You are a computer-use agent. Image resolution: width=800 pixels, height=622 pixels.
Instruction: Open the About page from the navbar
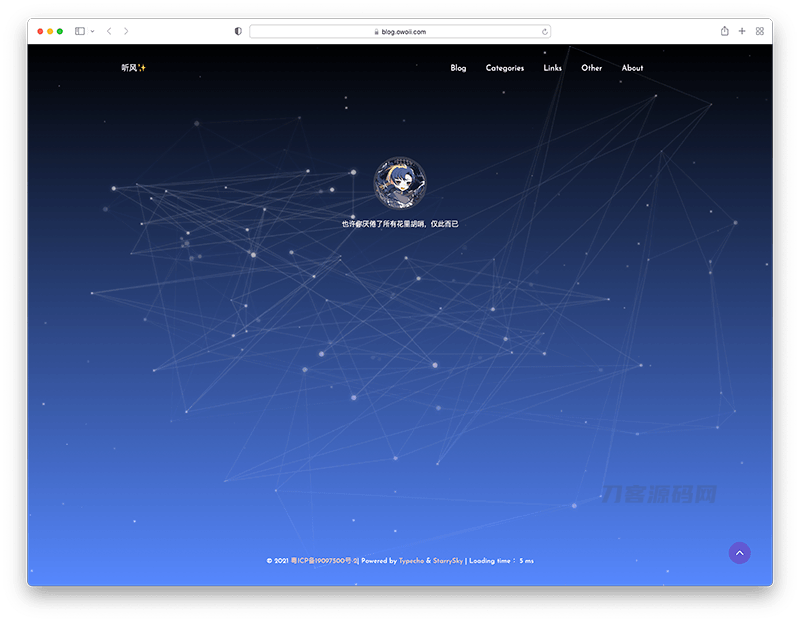632,68
